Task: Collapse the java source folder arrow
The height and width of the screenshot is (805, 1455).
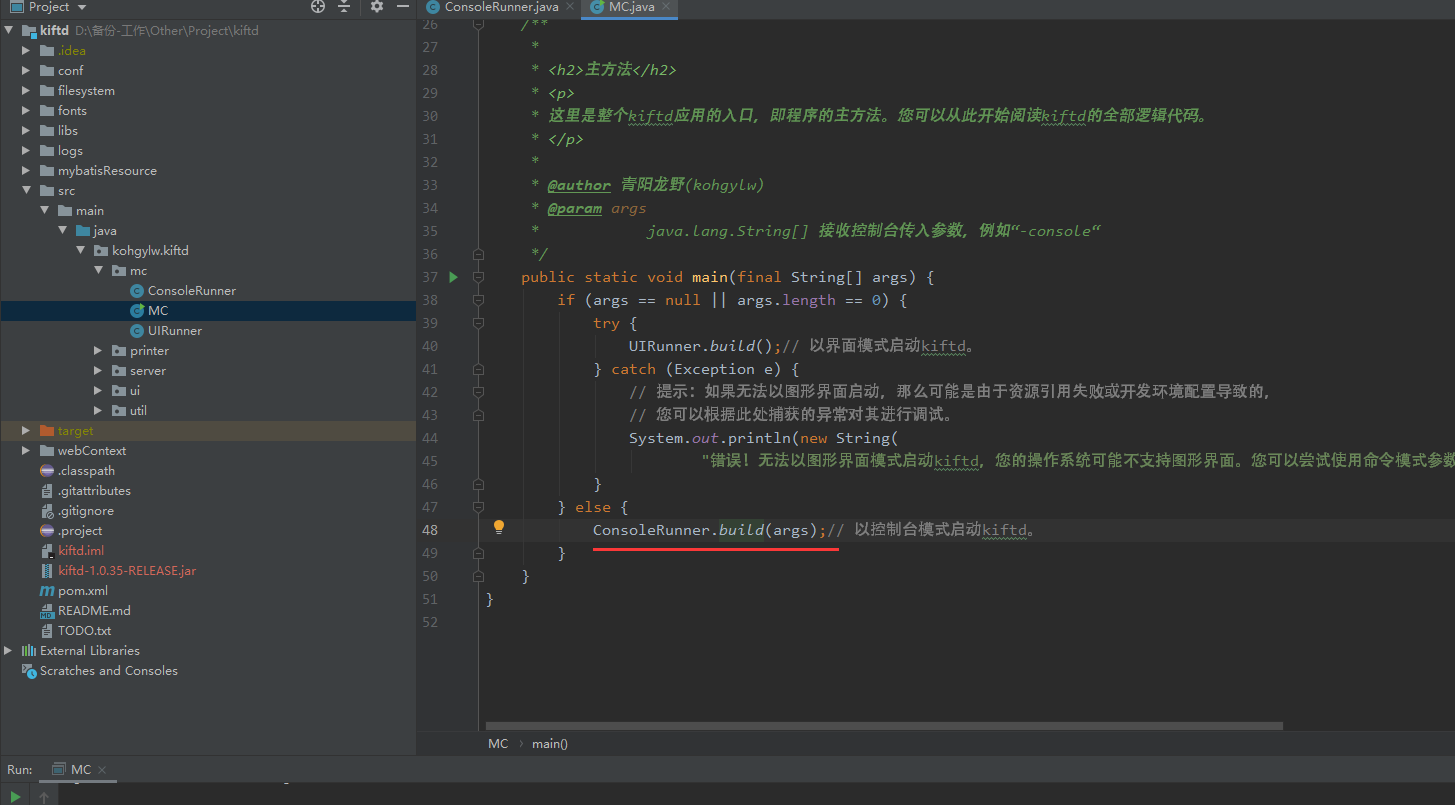Action: point(63,230)
